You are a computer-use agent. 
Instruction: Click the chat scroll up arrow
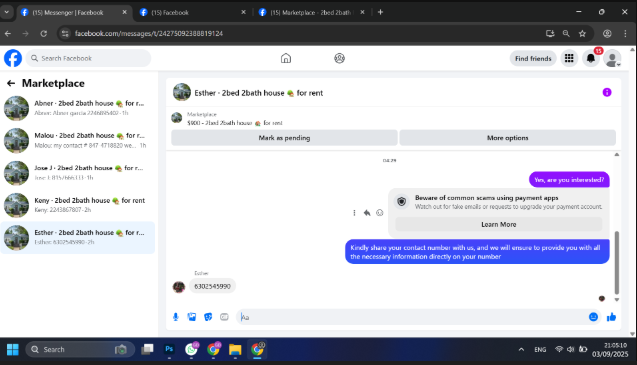[617, 154]
